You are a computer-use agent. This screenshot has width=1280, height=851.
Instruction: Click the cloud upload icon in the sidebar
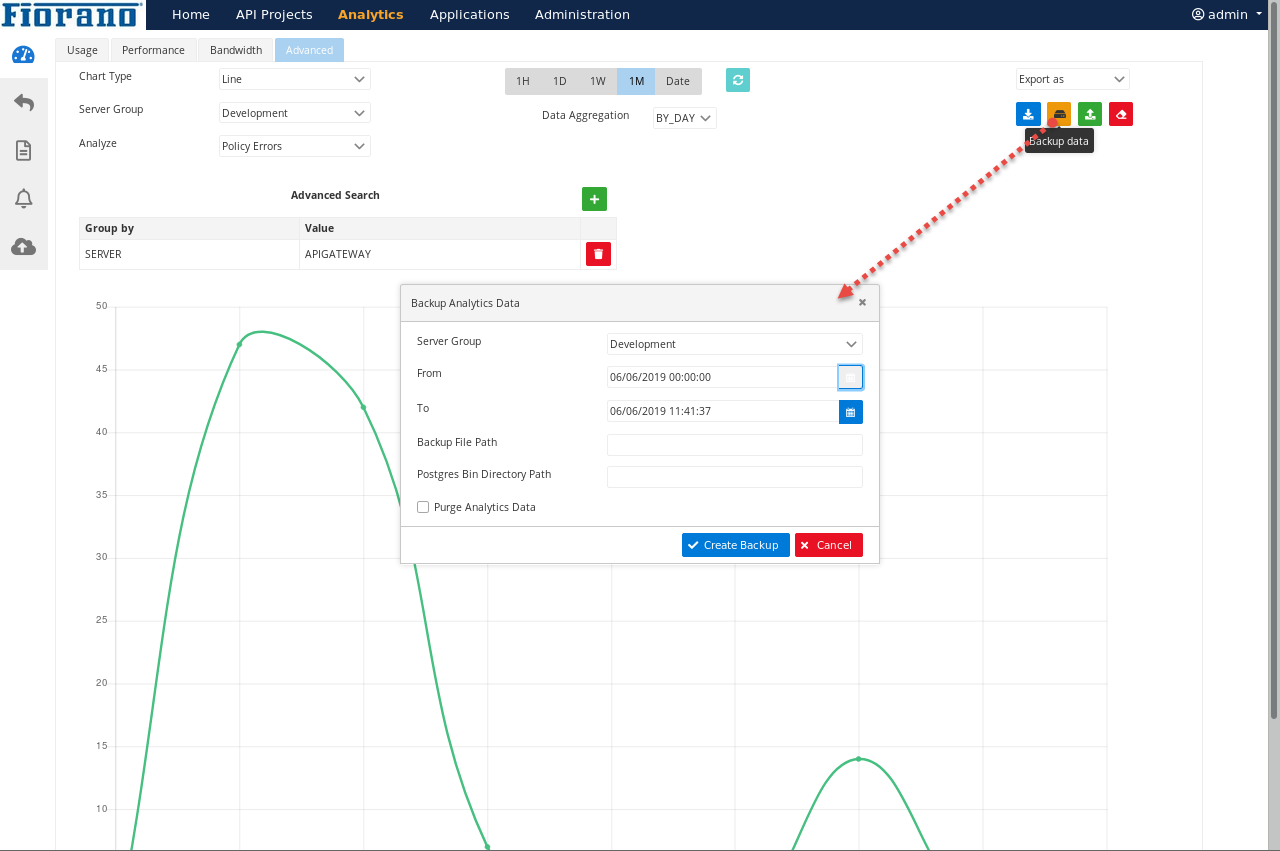(x=24, y=246)
